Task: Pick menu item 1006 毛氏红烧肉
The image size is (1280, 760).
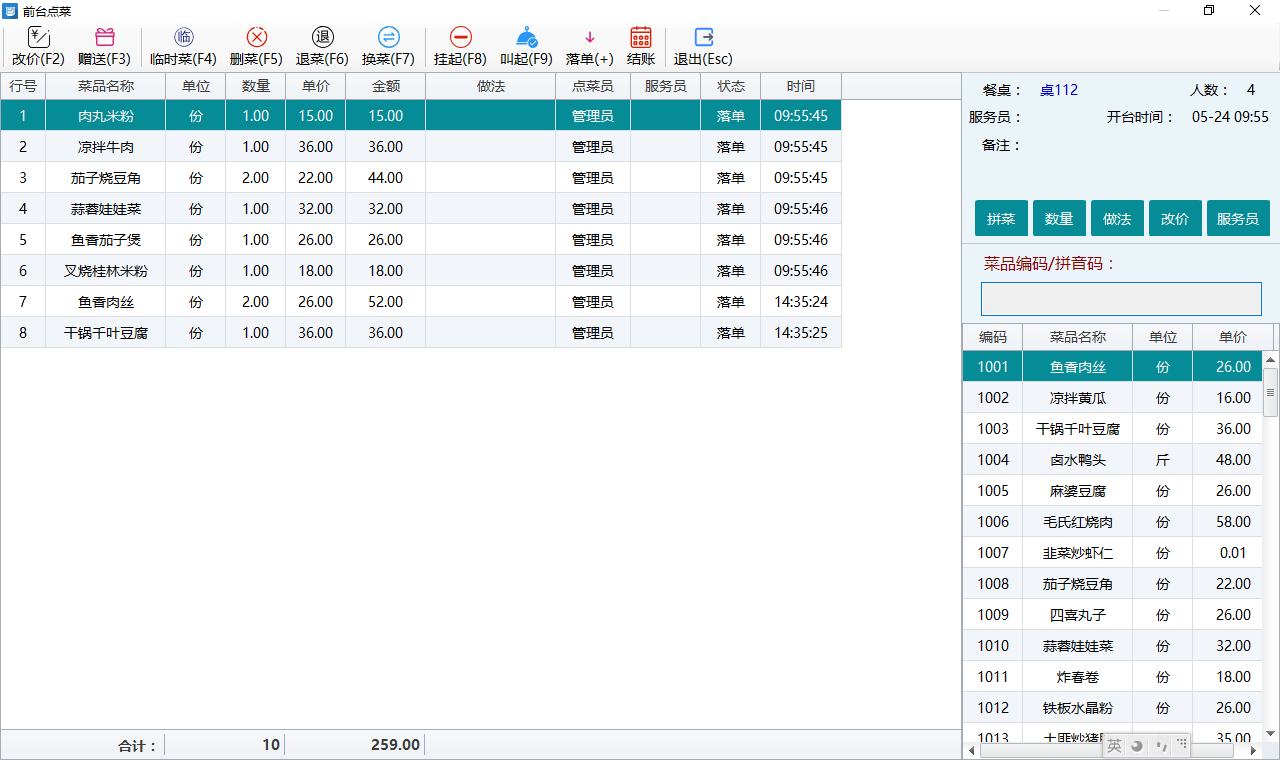Action: click(1113, 522)
